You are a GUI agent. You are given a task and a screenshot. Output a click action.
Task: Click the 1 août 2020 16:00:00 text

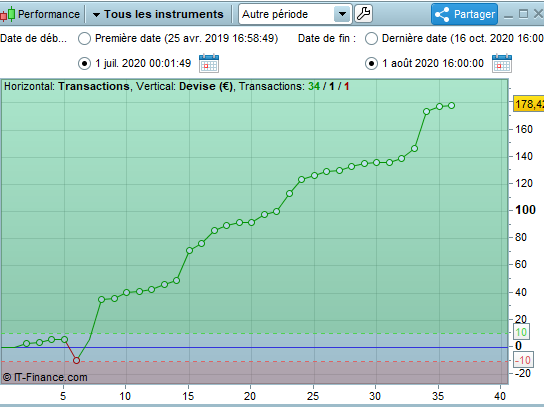pos(433,63)
